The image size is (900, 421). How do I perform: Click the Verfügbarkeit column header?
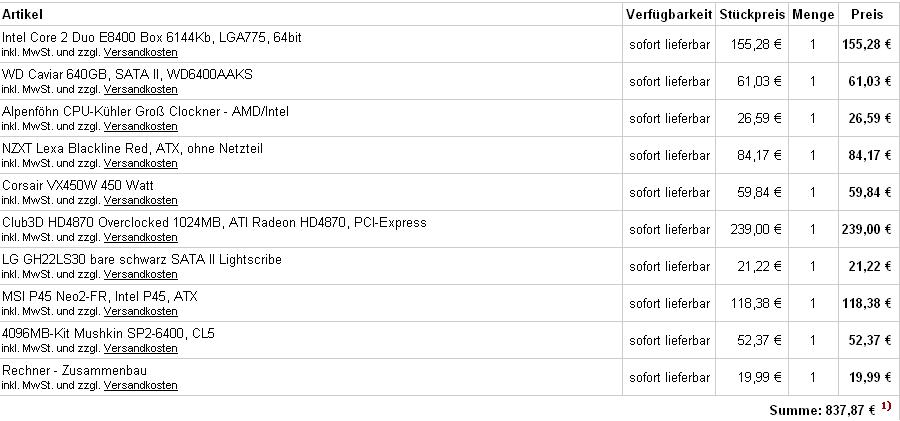pos(669,14)
